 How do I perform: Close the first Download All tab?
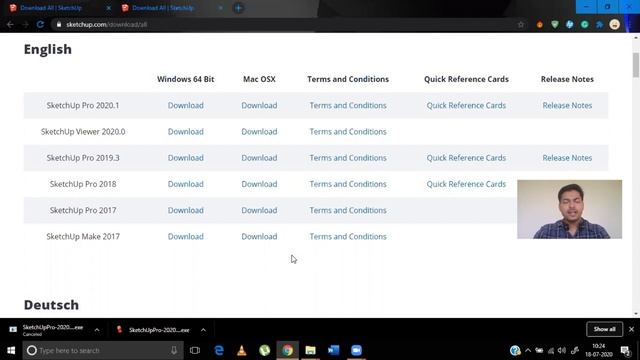[x=108, y=8]
